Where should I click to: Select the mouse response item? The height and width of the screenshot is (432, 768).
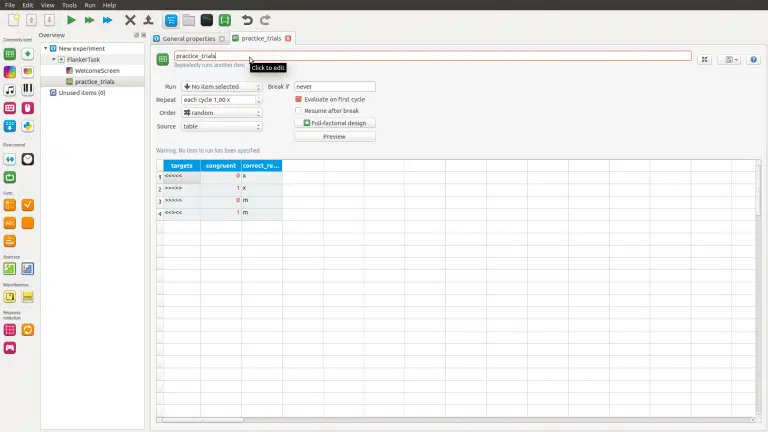(x=27, y=108)
